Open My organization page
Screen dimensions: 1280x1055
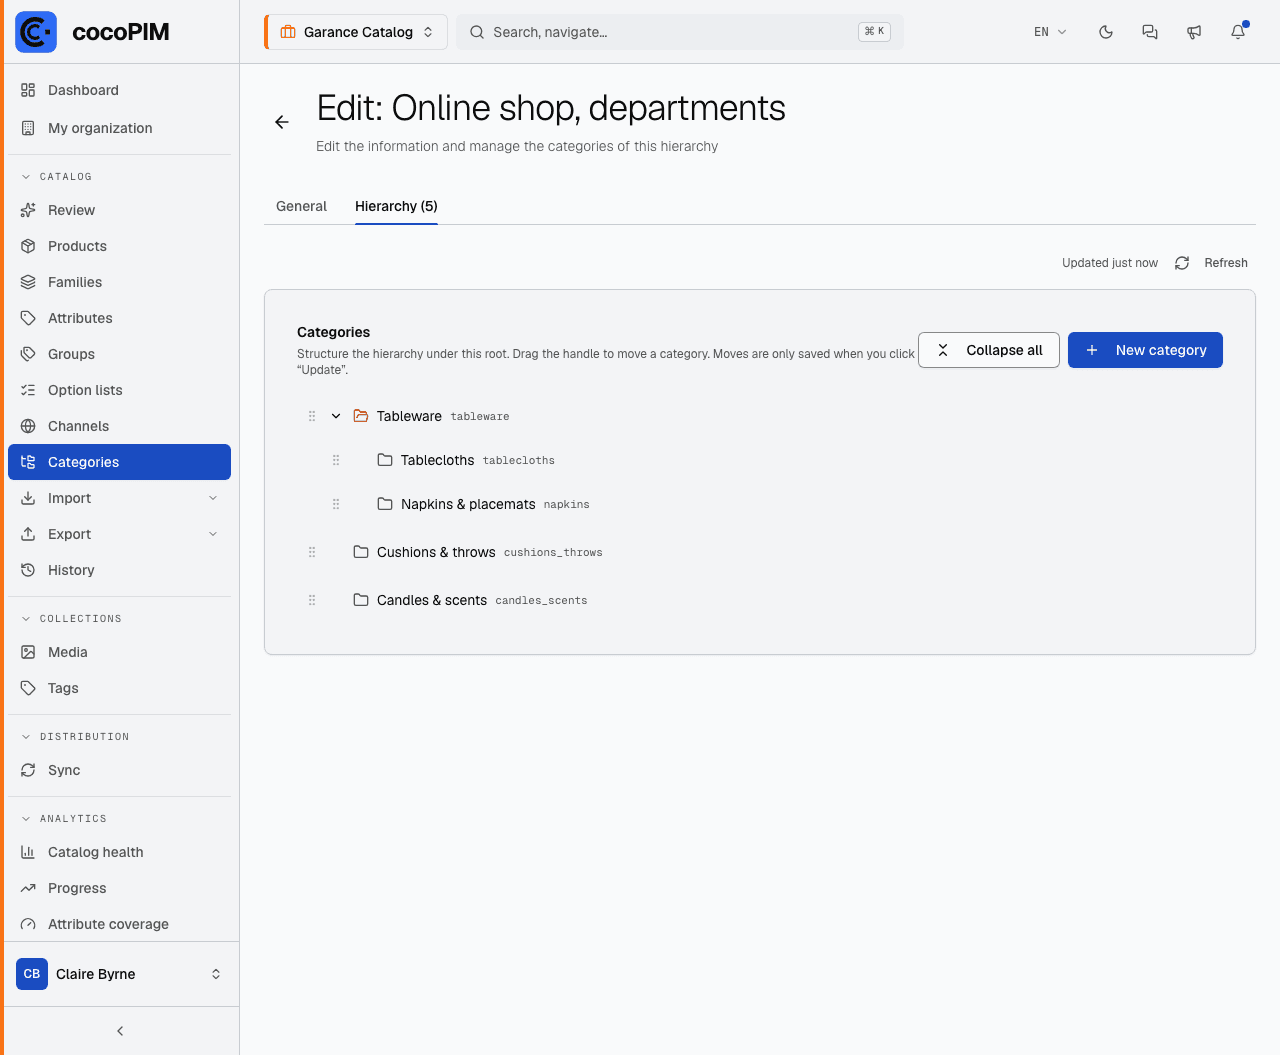click(x=119, y=128)
